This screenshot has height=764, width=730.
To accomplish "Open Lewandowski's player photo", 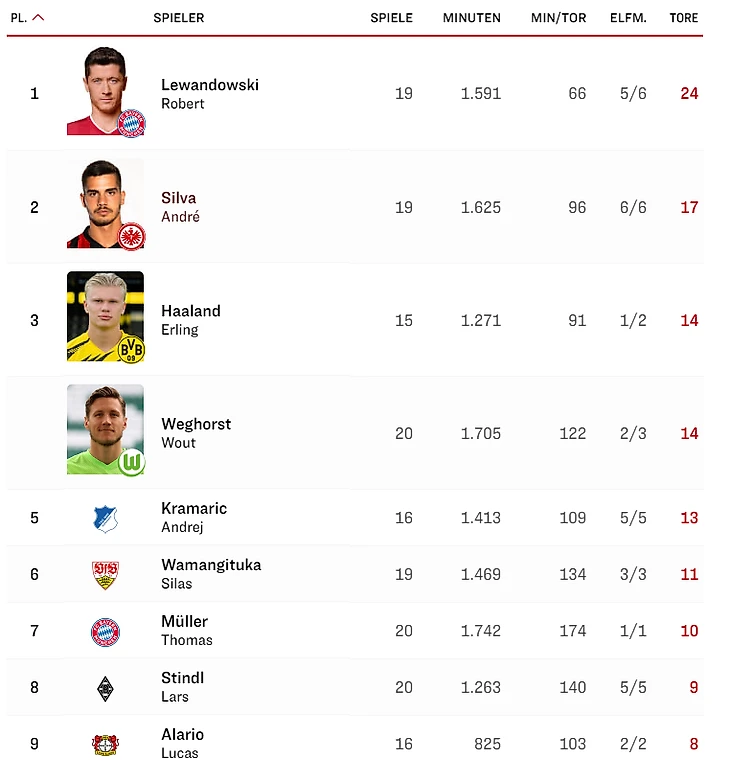I will pos(105,92).
